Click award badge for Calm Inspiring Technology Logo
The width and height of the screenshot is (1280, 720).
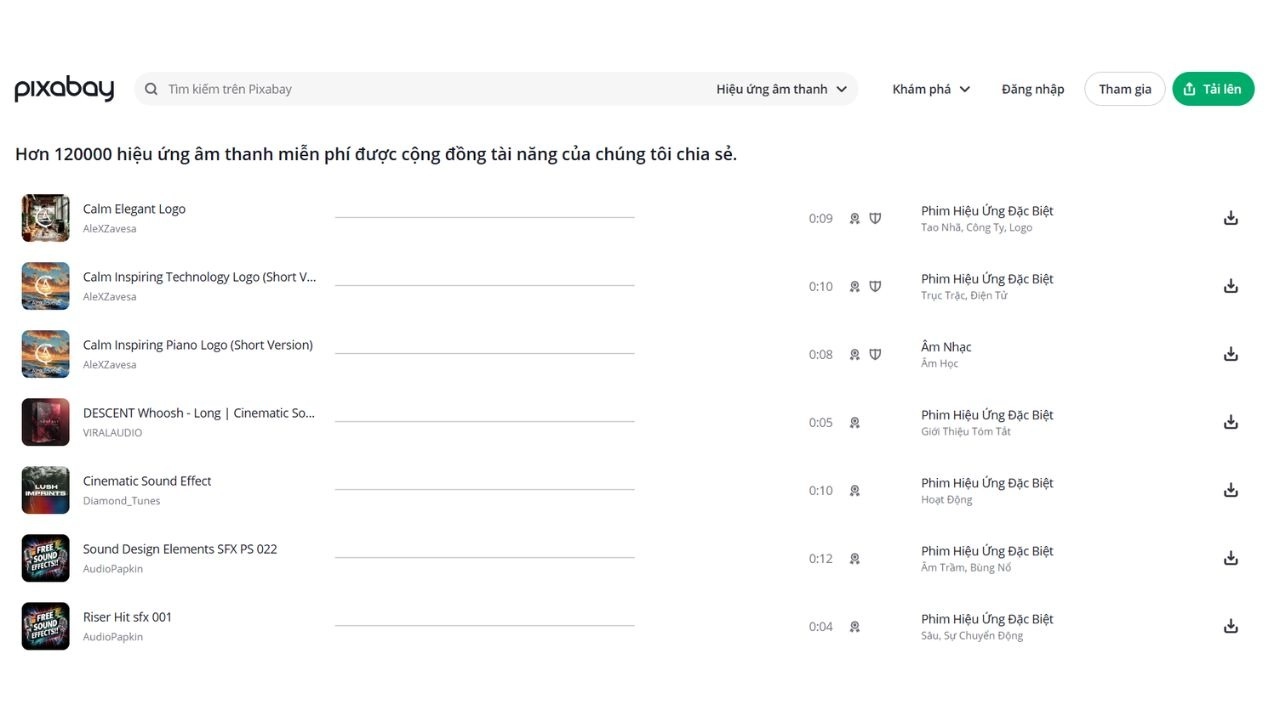tap(855, 286)
